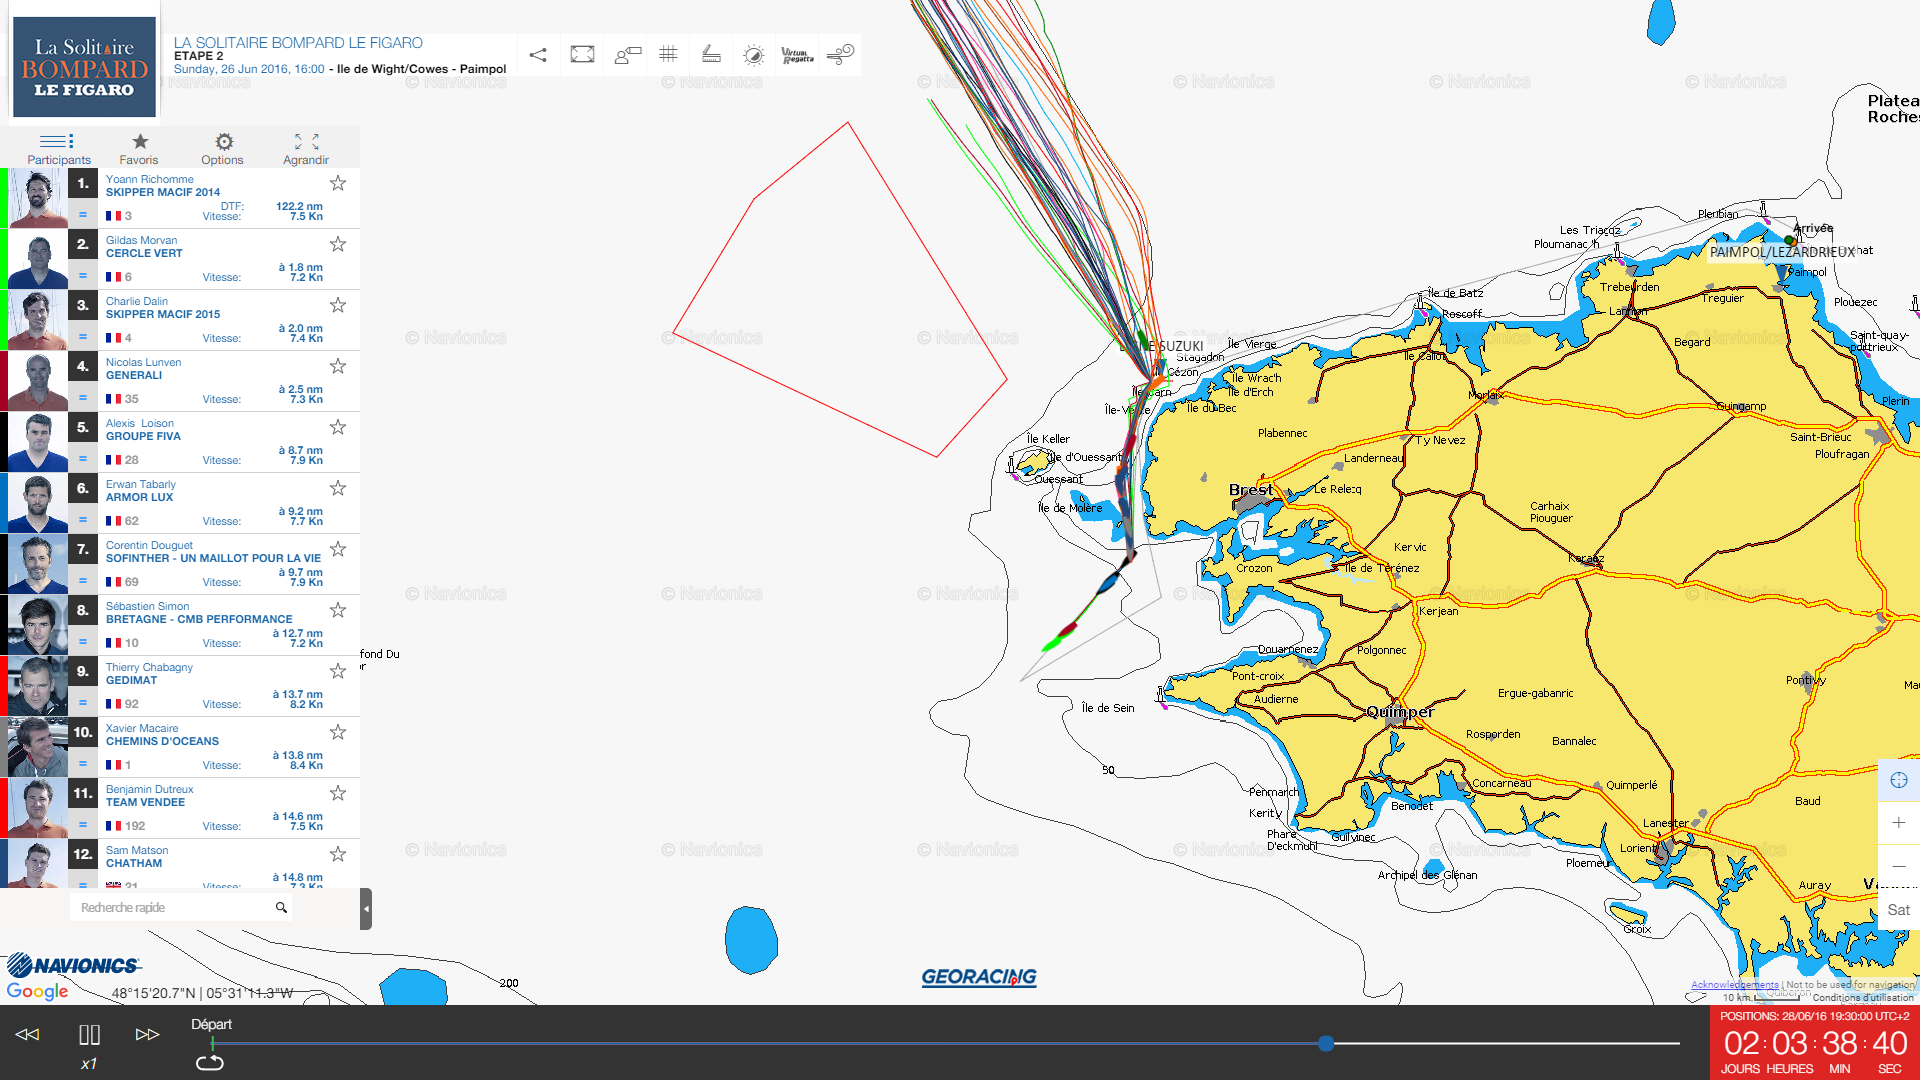Open the Options tab
Viewport: 1920px width, 1080px height.
coord(222,148)
